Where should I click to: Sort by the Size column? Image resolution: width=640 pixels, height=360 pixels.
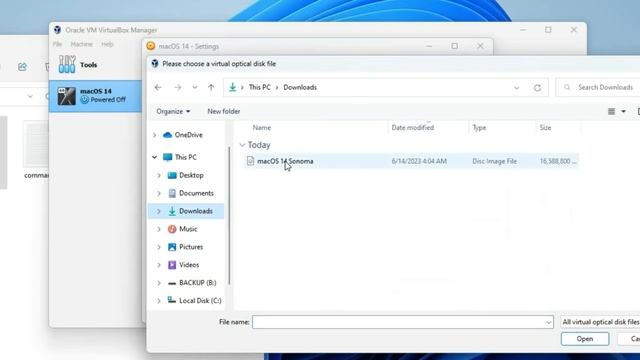(x=545, y=128)
